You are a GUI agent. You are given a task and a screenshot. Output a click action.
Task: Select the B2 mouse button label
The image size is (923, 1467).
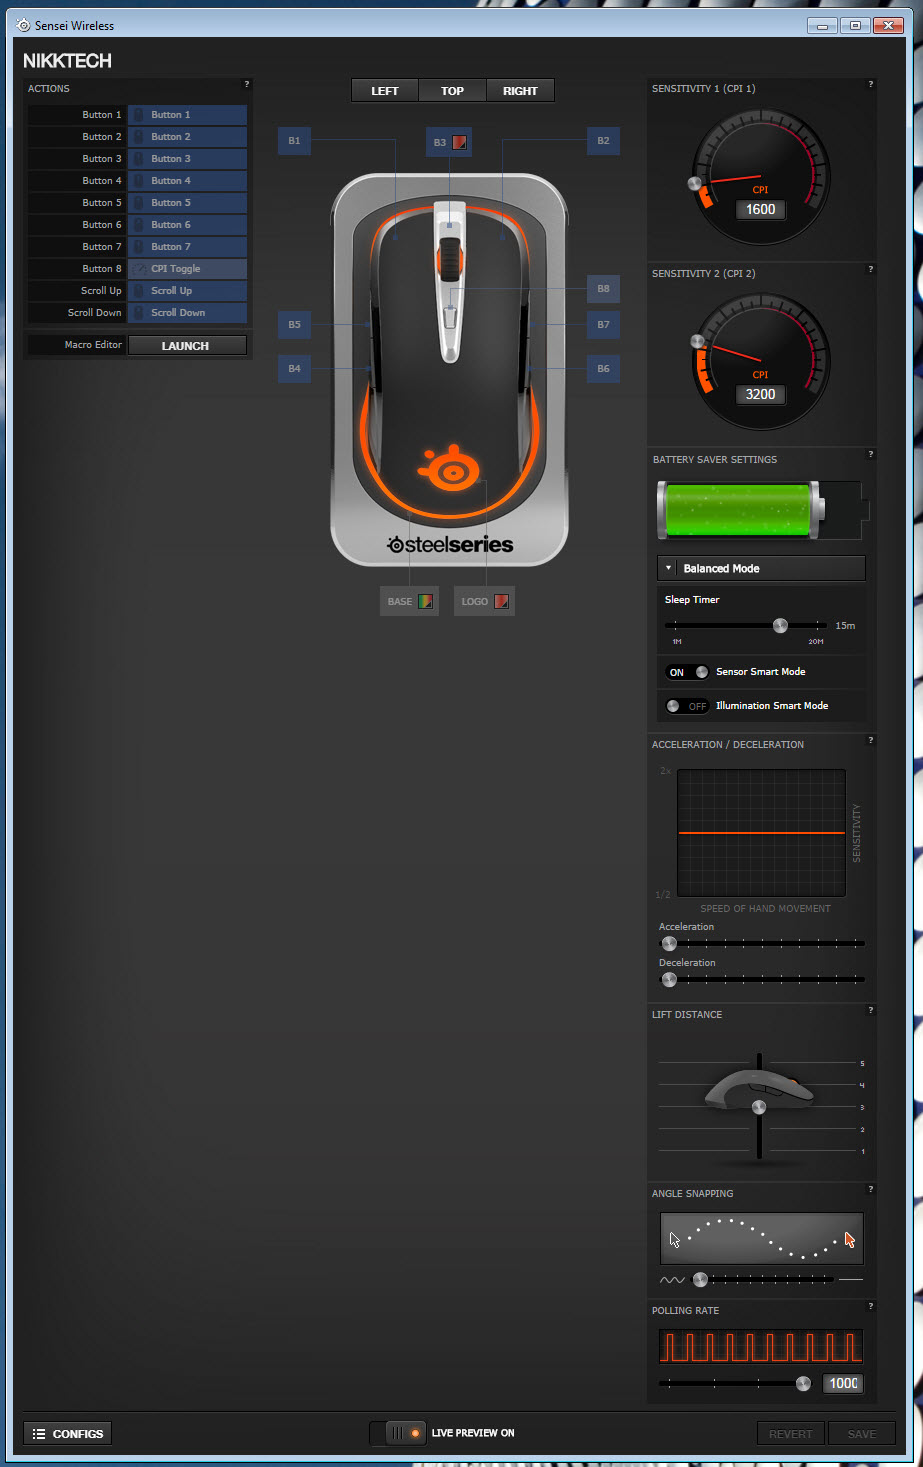tap(603, 141)
